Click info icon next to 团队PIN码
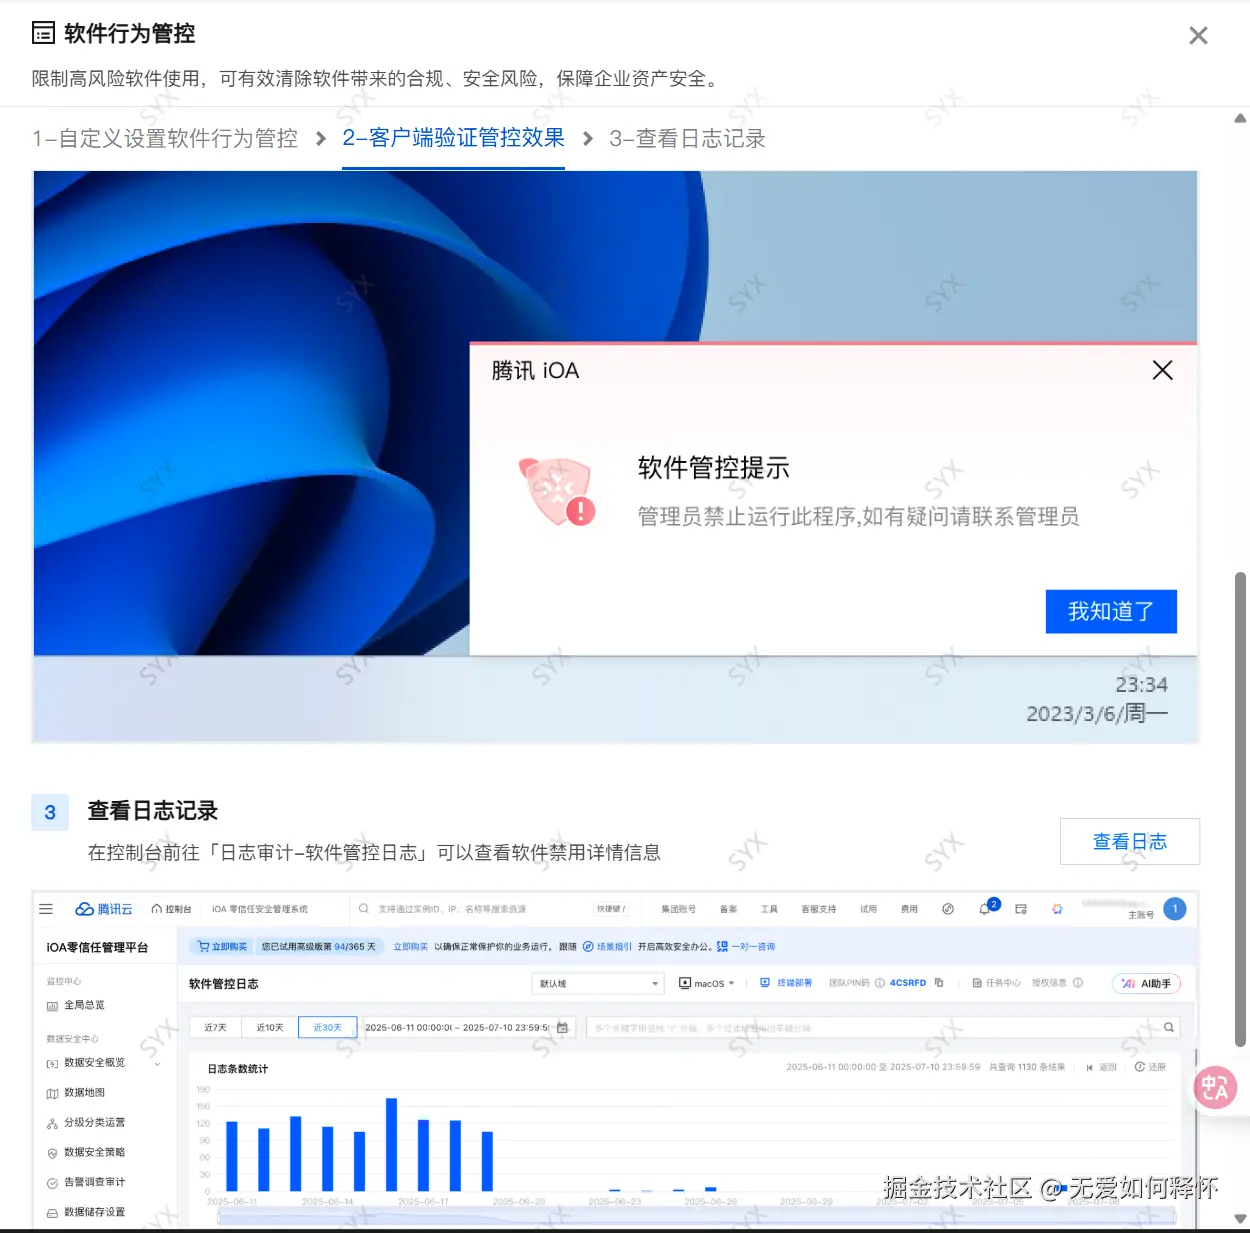Image resolution: width=1250 pixels, height=1233 pixels. point(879,983)
